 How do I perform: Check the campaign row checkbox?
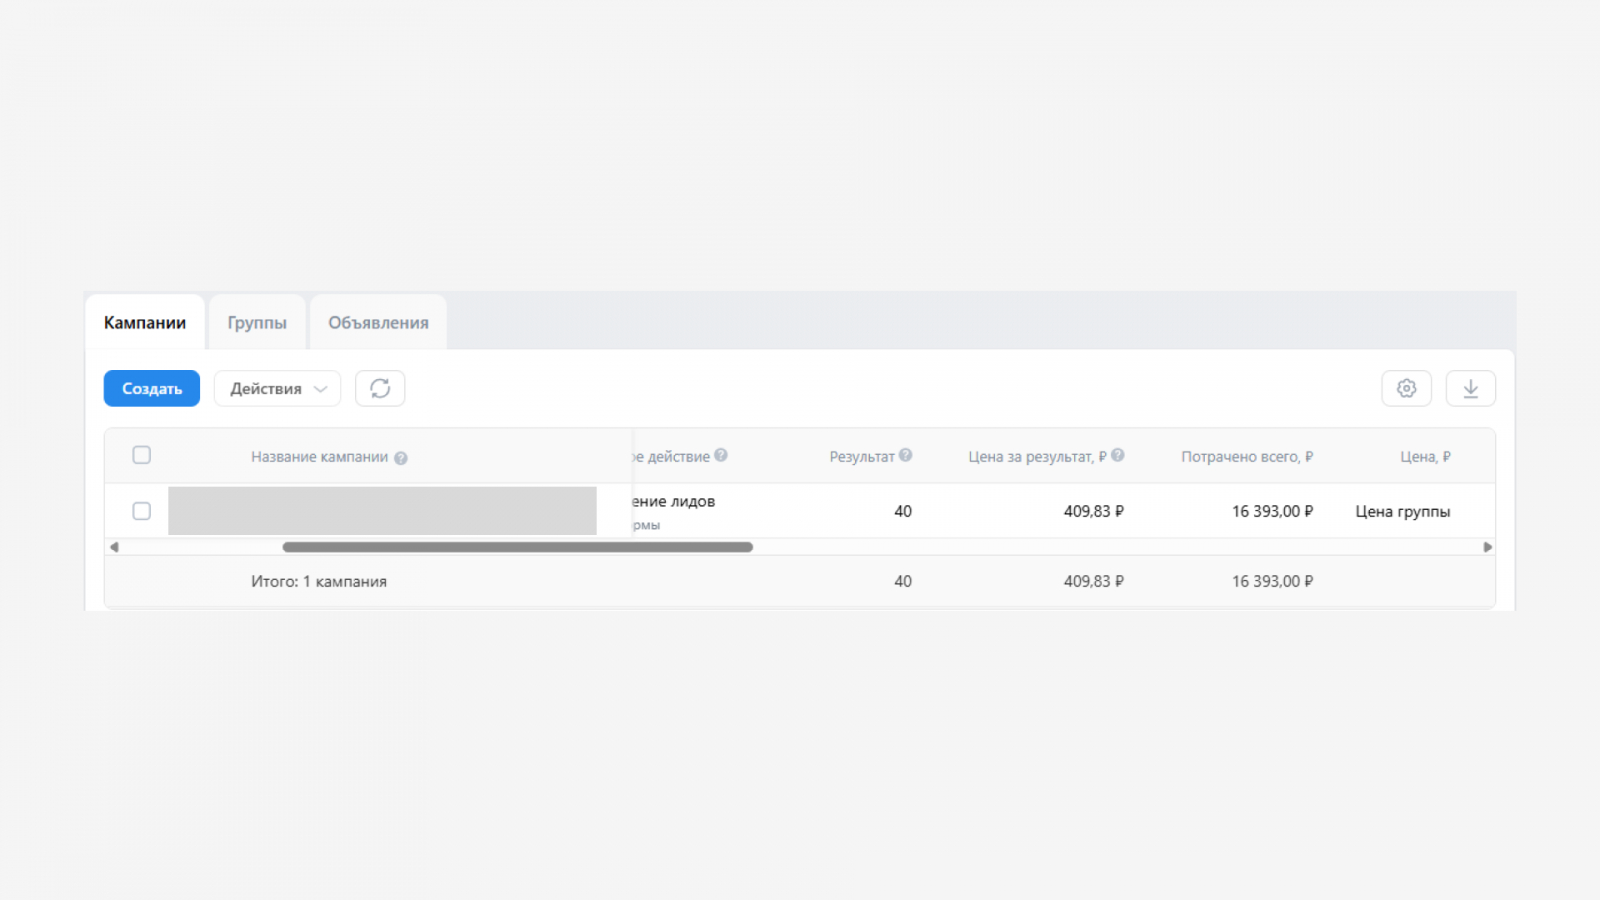point(142,511)
